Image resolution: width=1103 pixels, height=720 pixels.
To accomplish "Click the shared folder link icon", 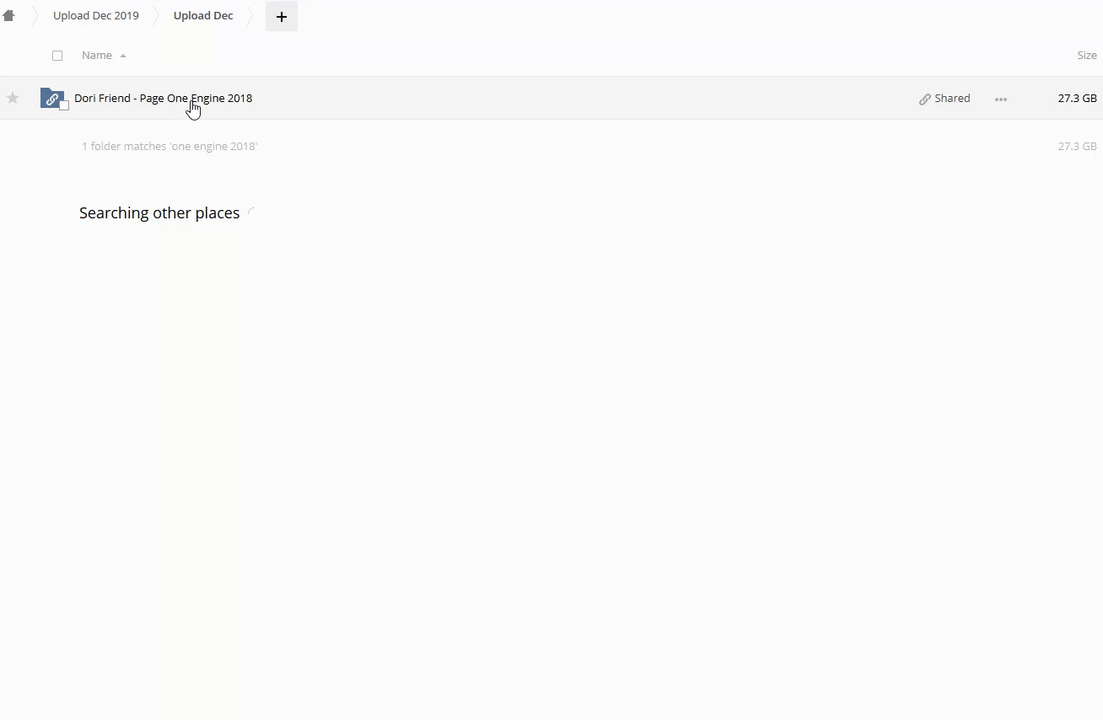I will 51,98.
